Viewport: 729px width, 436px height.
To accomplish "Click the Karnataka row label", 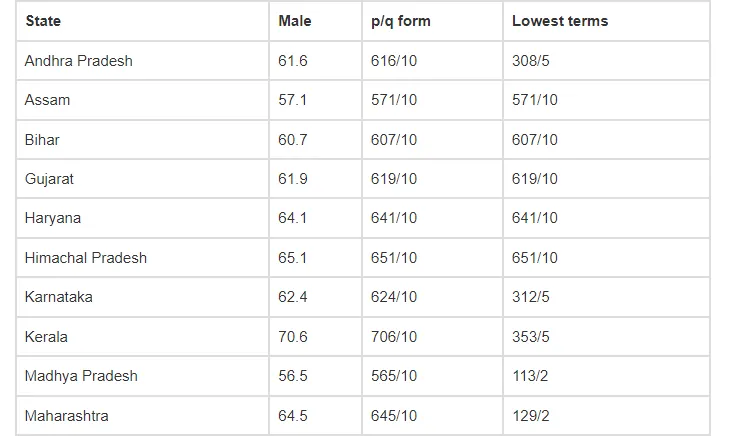I will coord(58,297).
